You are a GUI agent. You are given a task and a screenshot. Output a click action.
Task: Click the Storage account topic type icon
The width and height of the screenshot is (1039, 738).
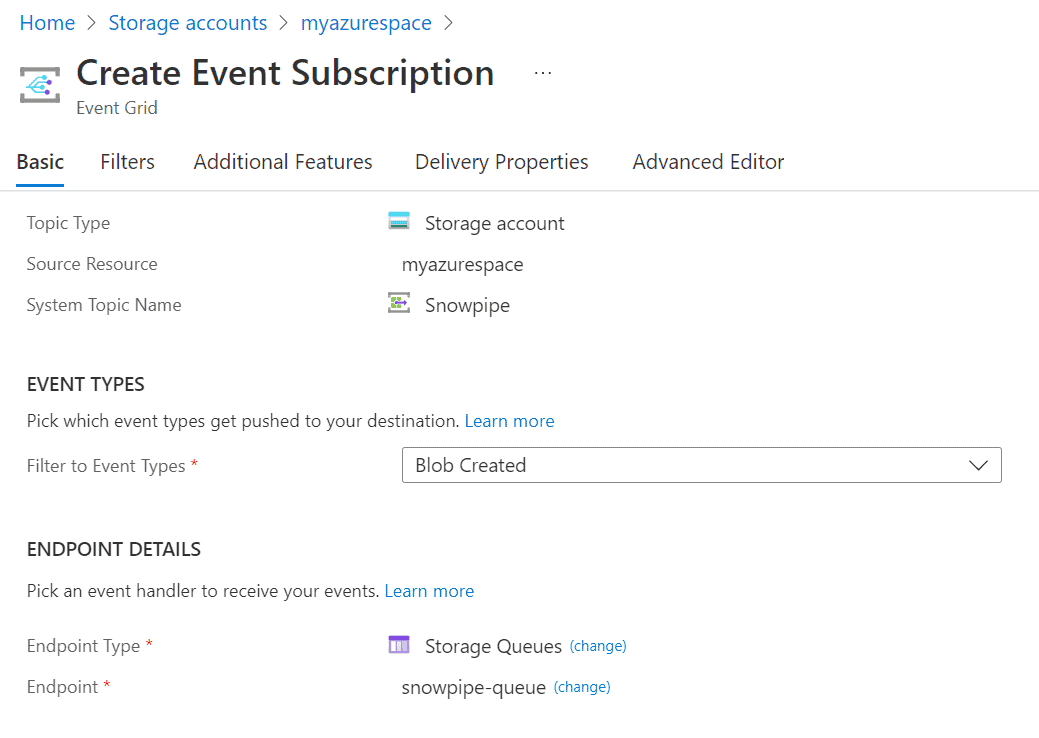pyautogui.click(x=399, y=222)
